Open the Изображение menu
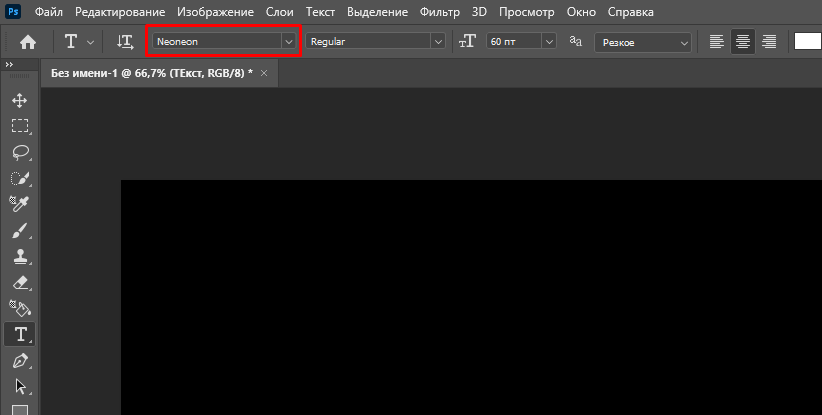 point(215,12)
